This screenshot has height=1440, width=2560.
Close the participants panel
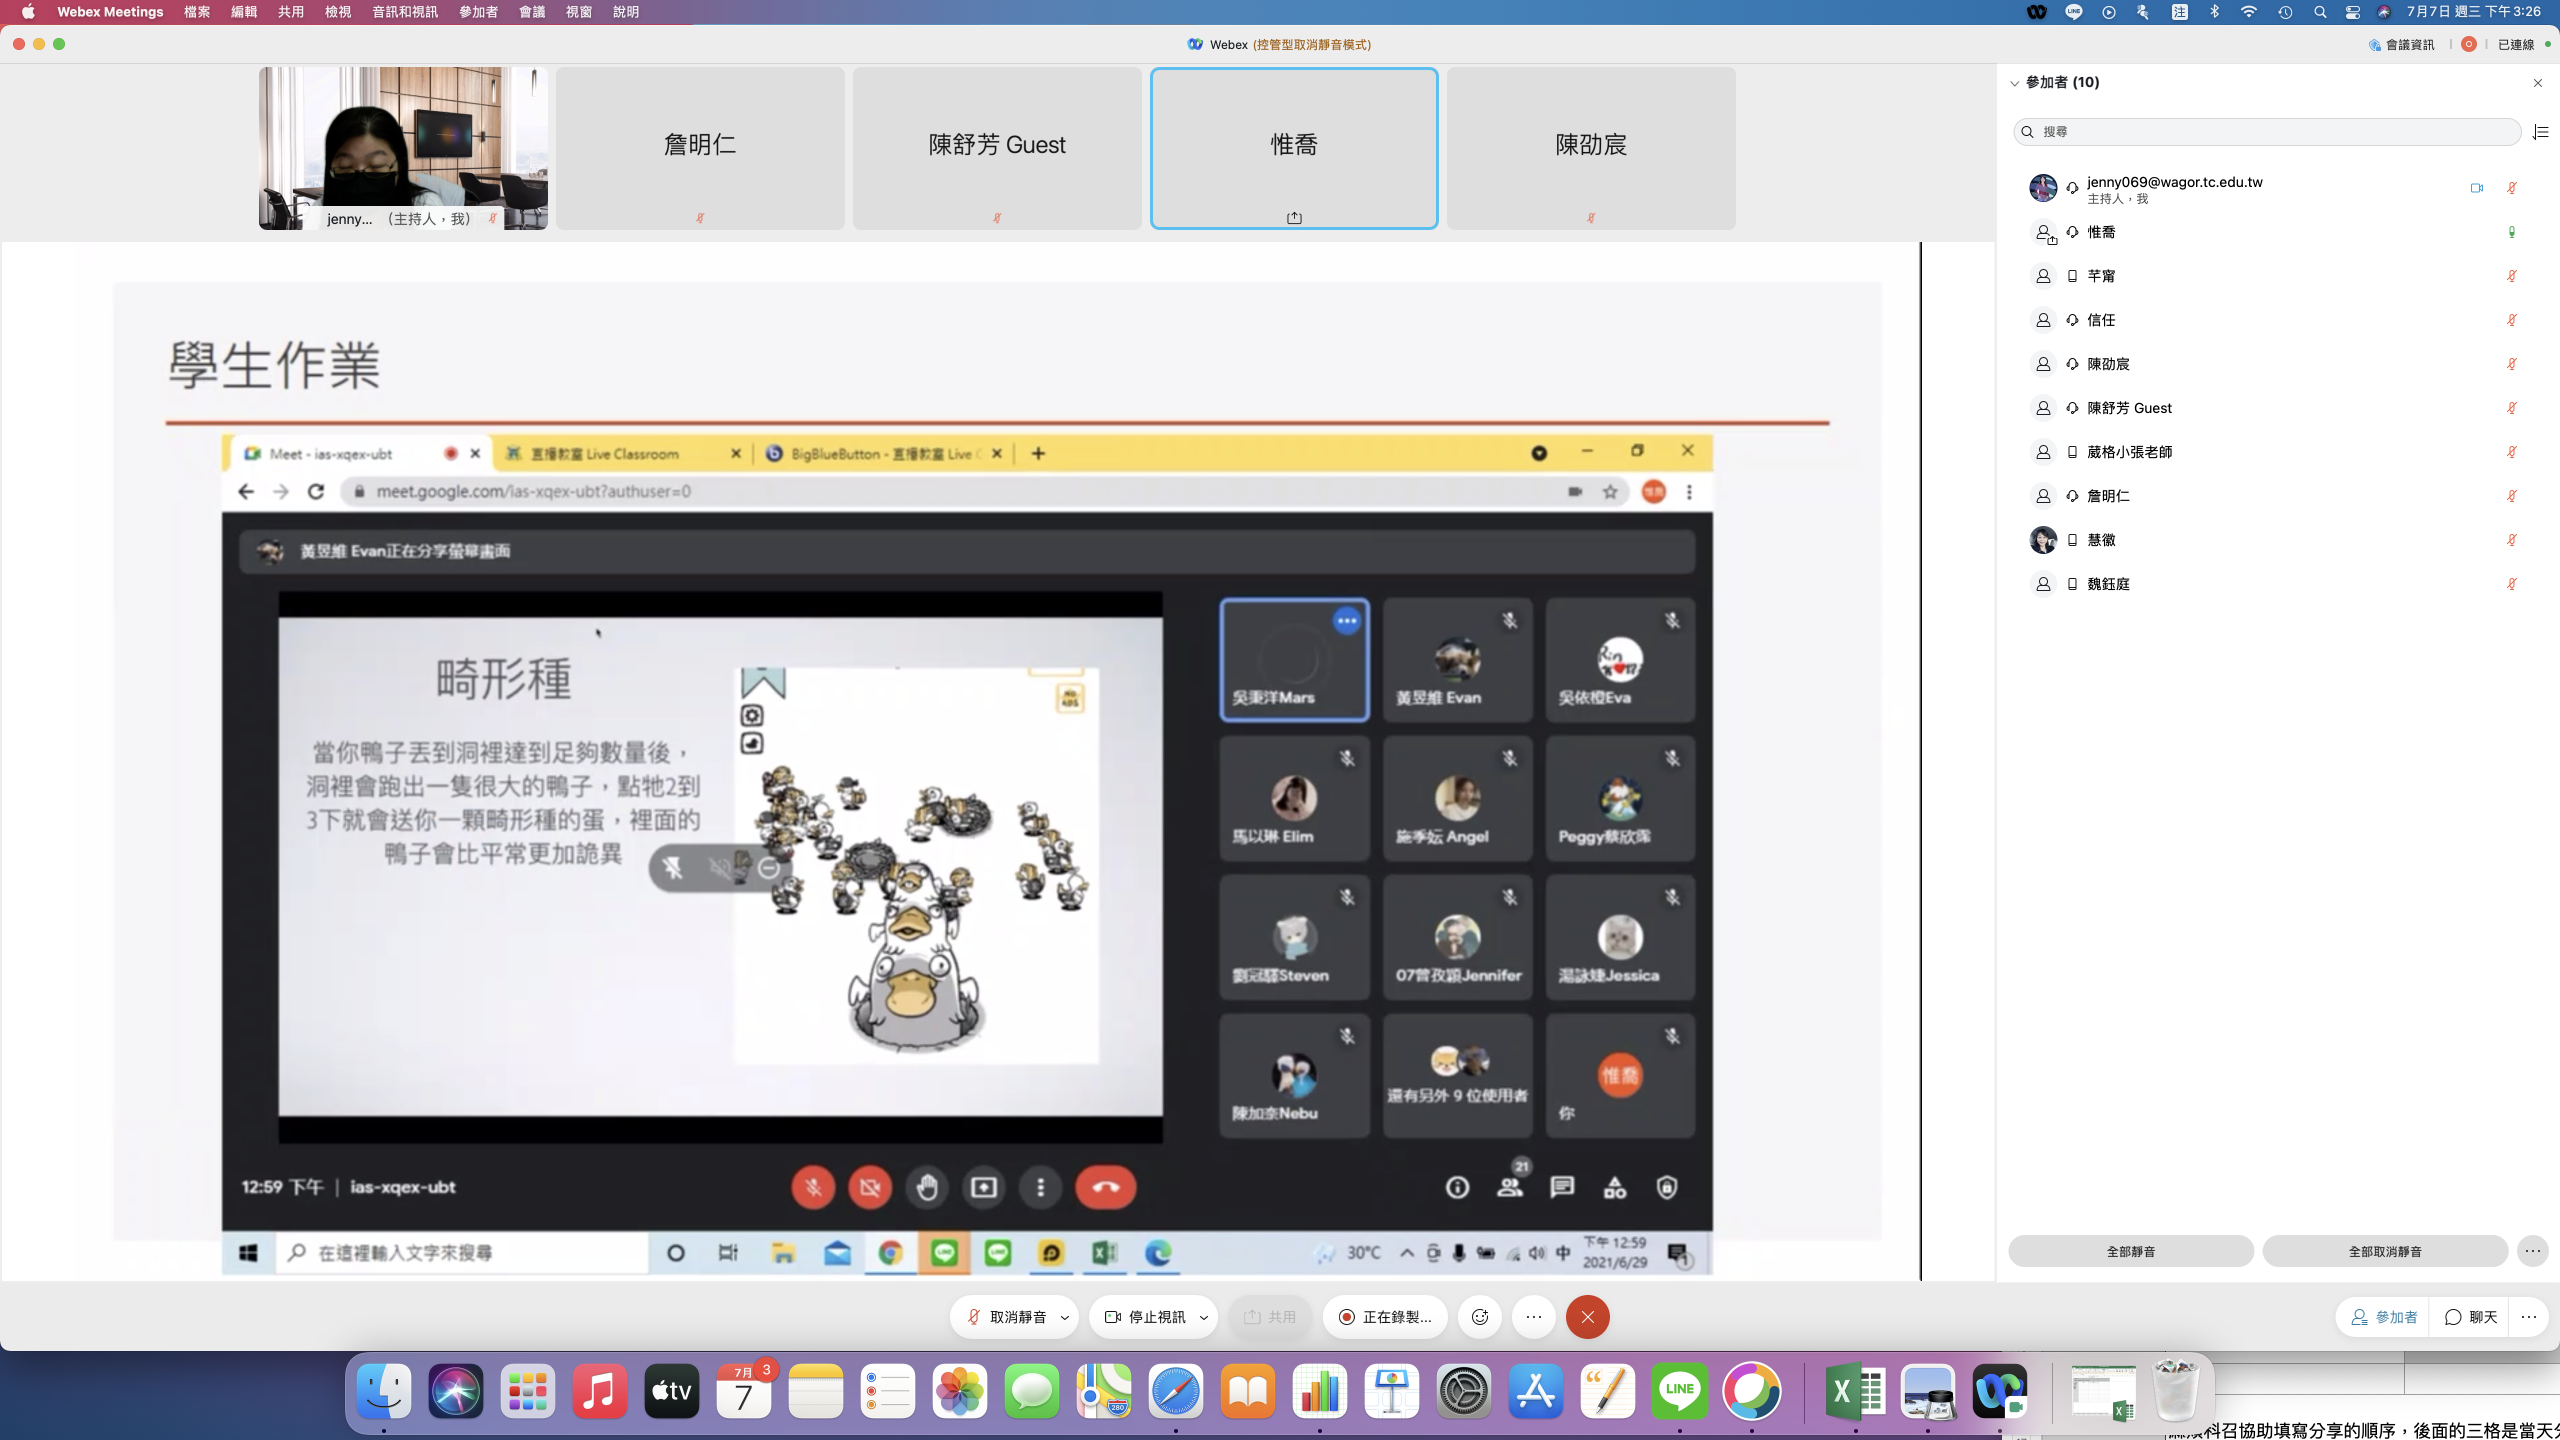(2537, 83)
